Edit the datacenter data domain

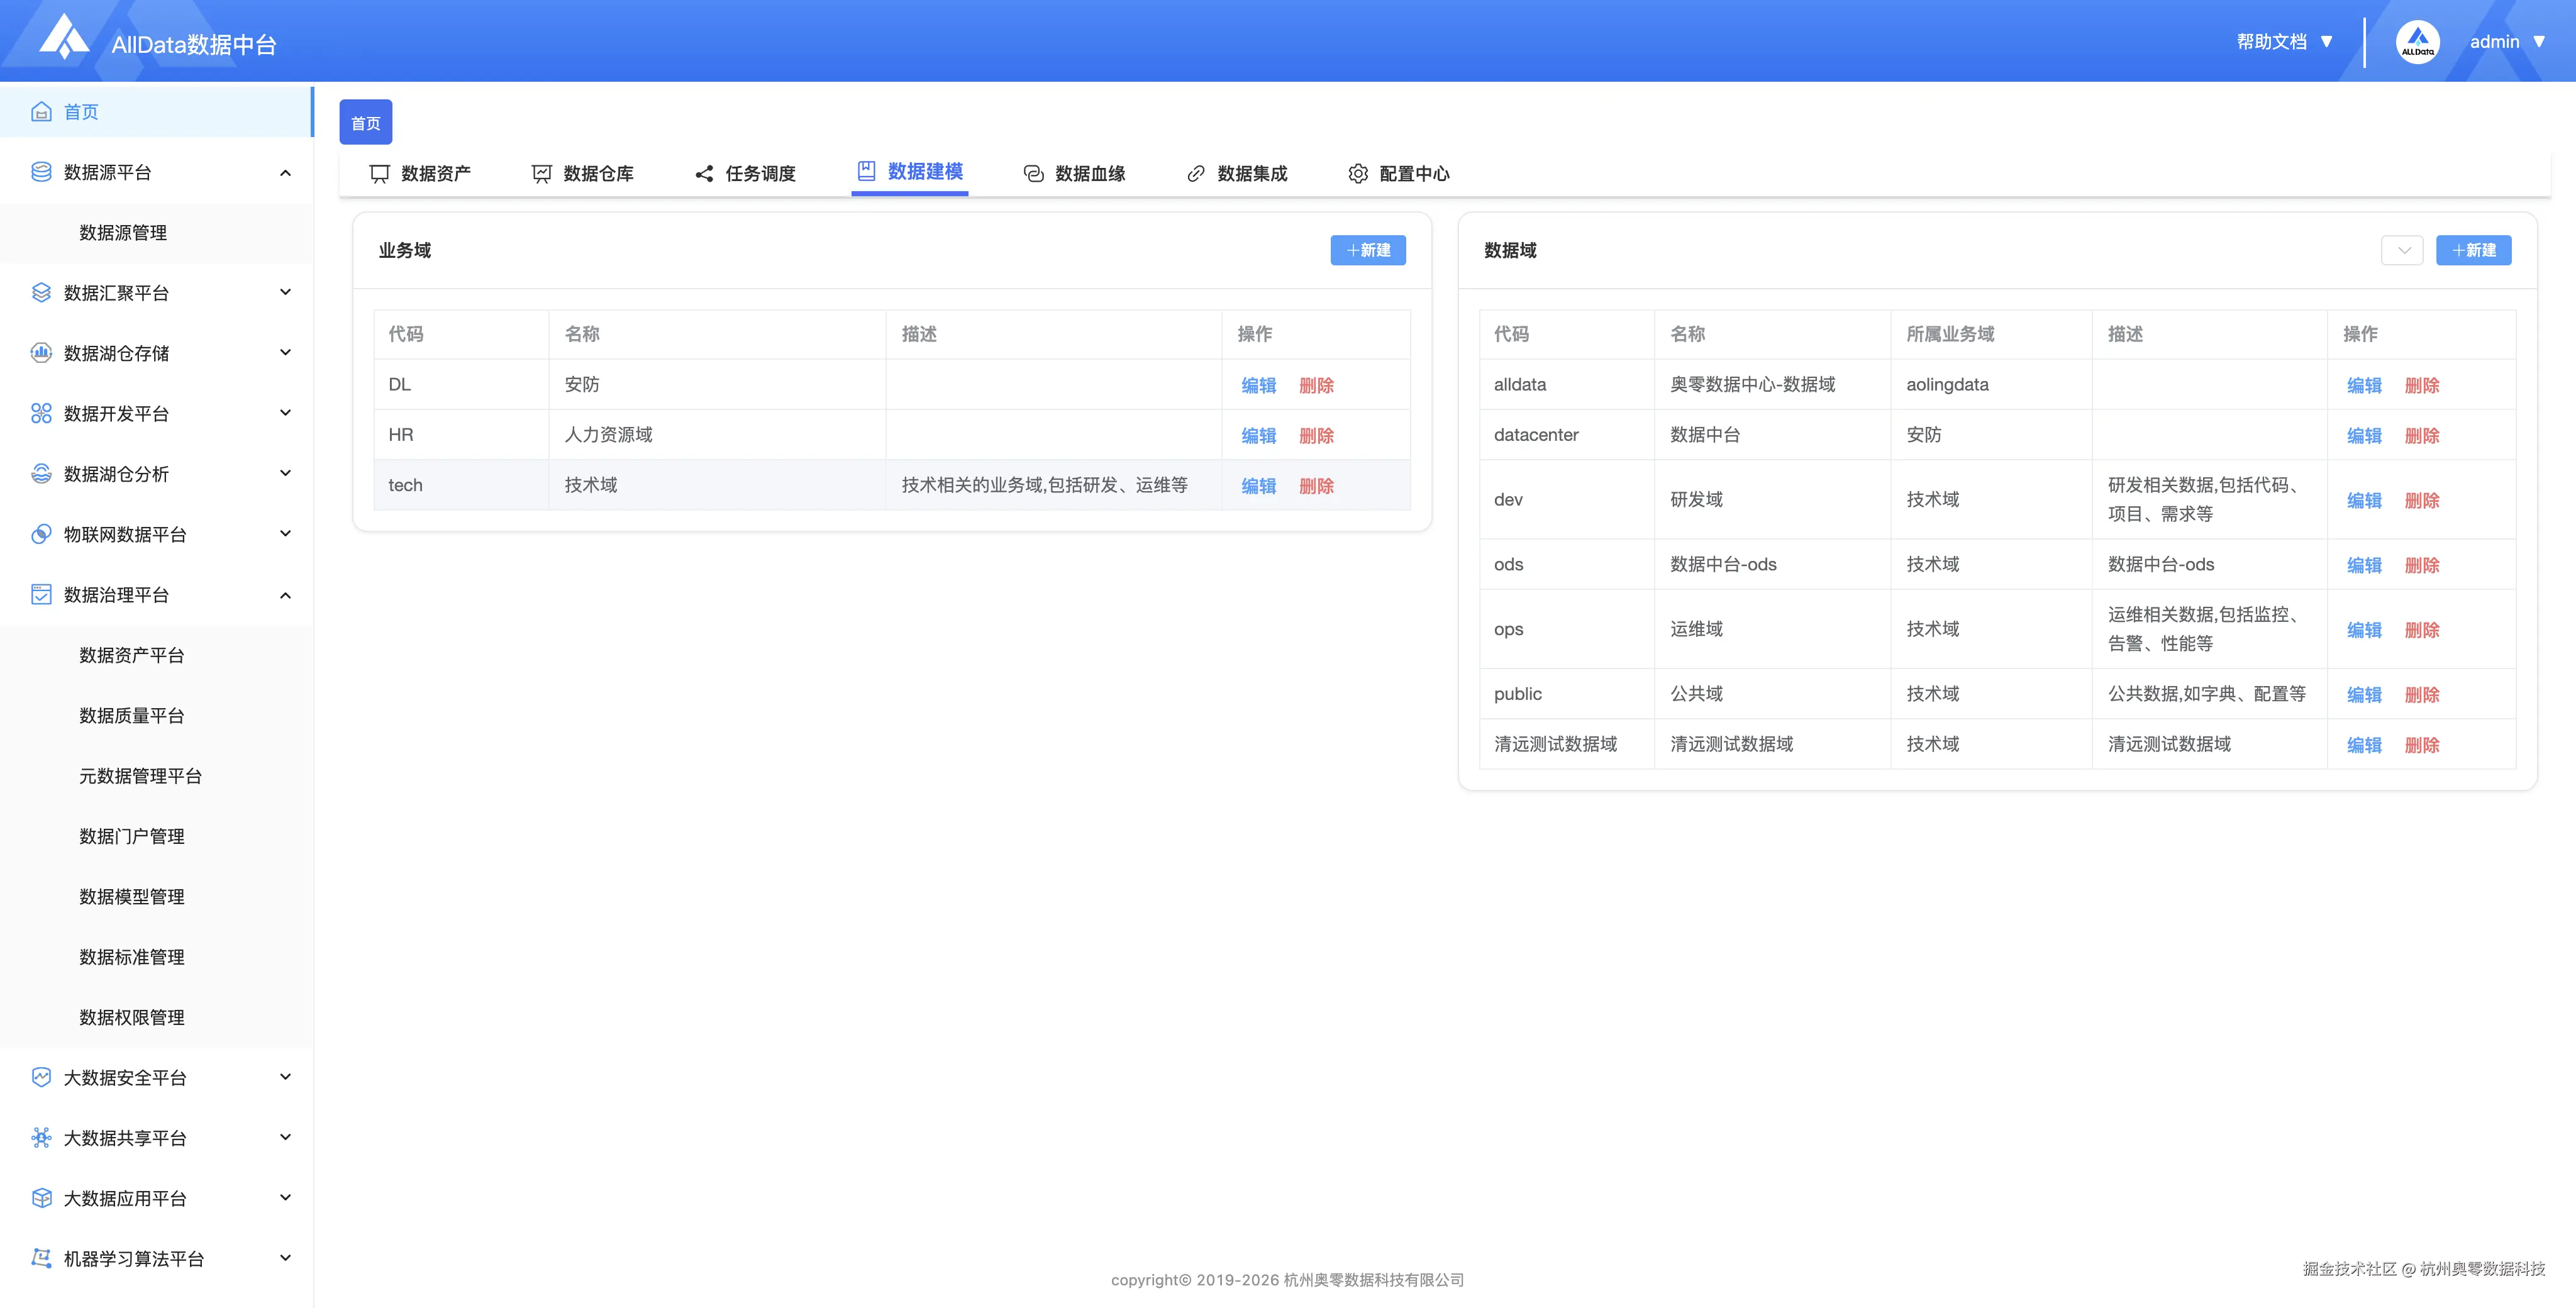pyautogui.click(x=2364, y=435)
